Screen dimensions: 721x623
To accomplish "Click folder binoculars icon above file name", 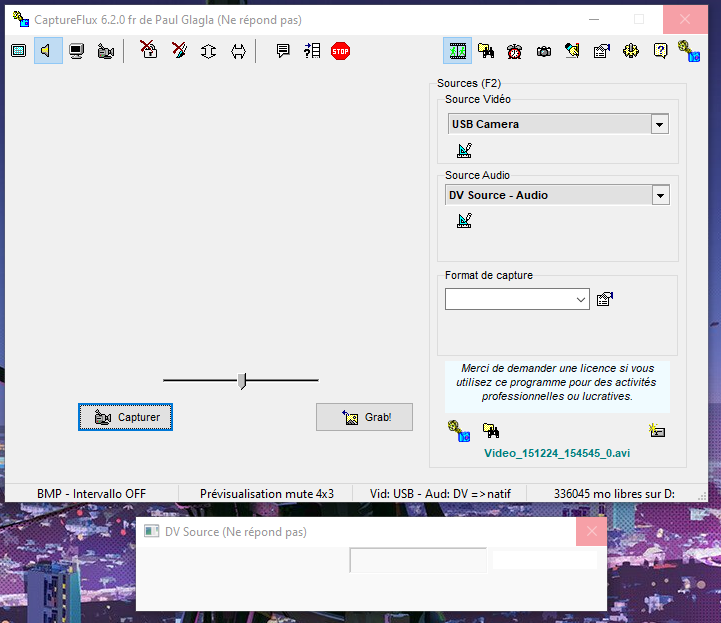I will 491,430.
